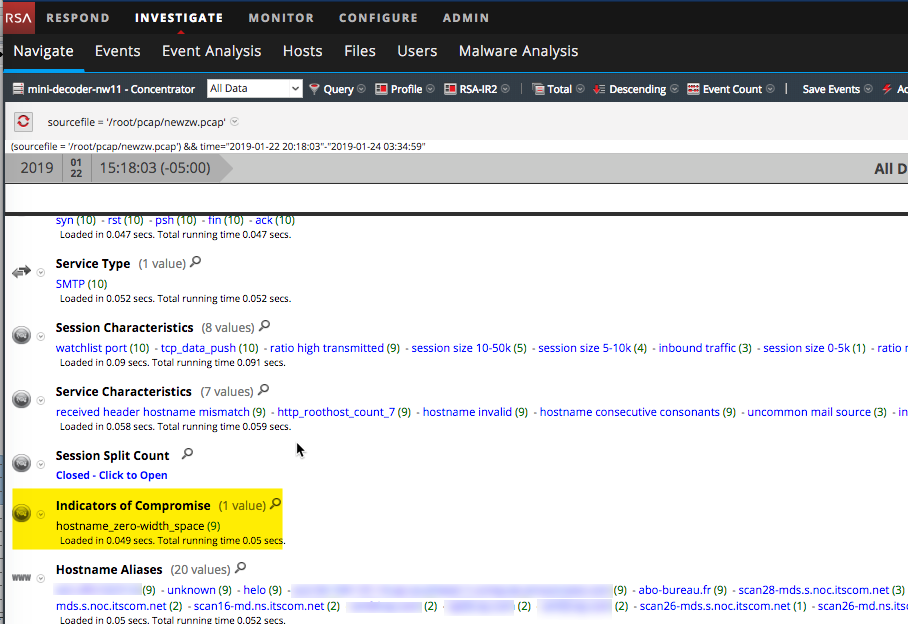Open the Malware Analysis tab
The image size is (908, 624).
pyautogui.click(x=518, y=51)
